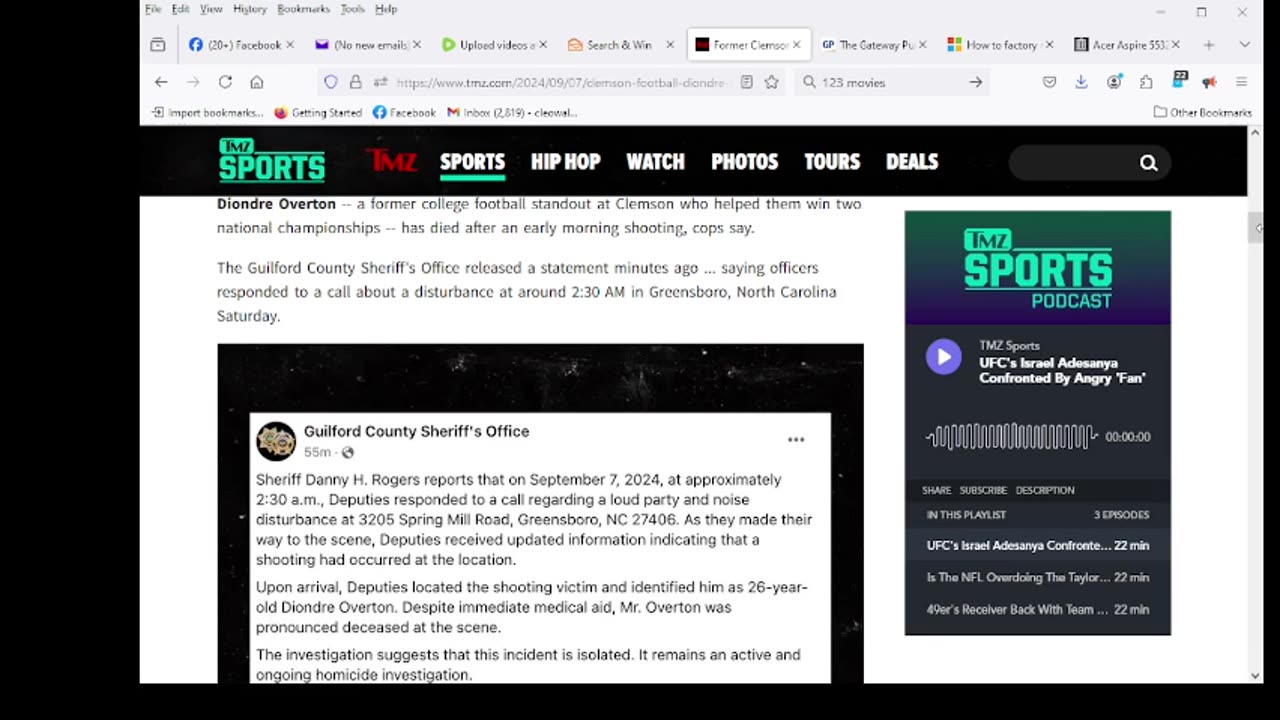Go back one page
The width and height of the screenshot is (1280, 720).
161,82
